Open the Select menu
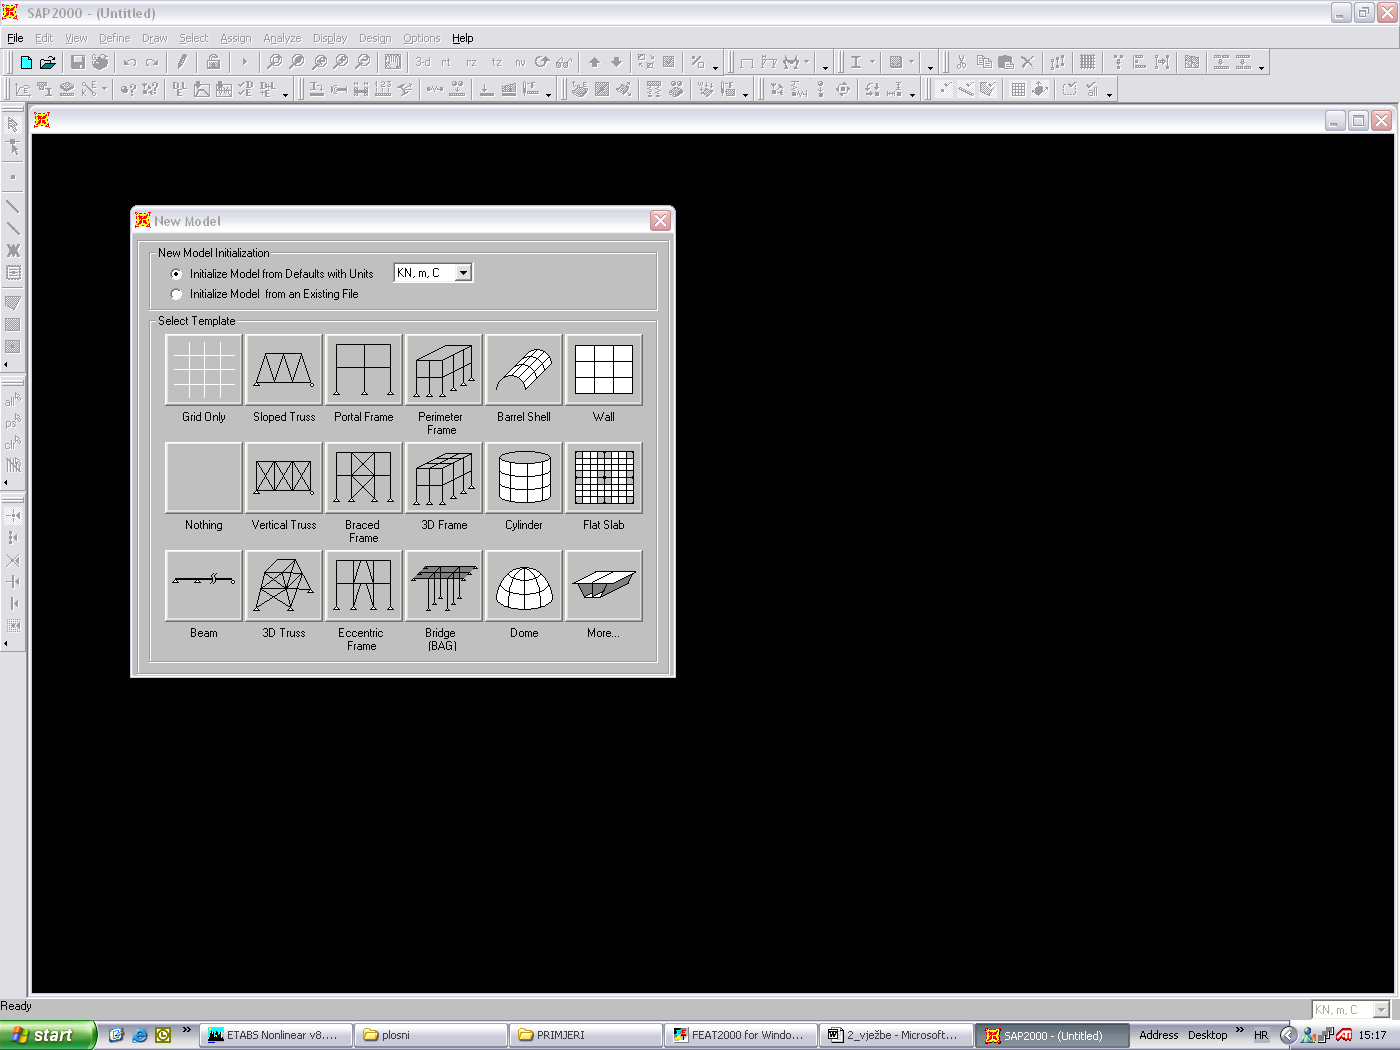 coord(193,38)
